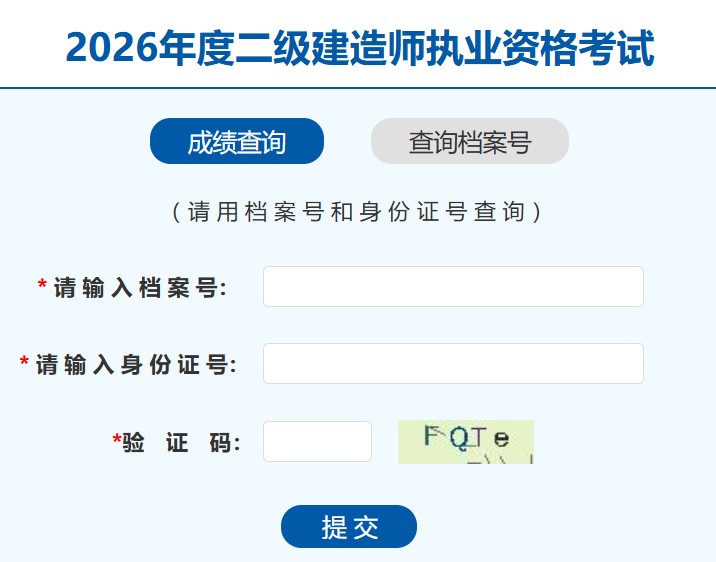
Task: Focus the 身份证号 input field
Action: pos(453,363)
